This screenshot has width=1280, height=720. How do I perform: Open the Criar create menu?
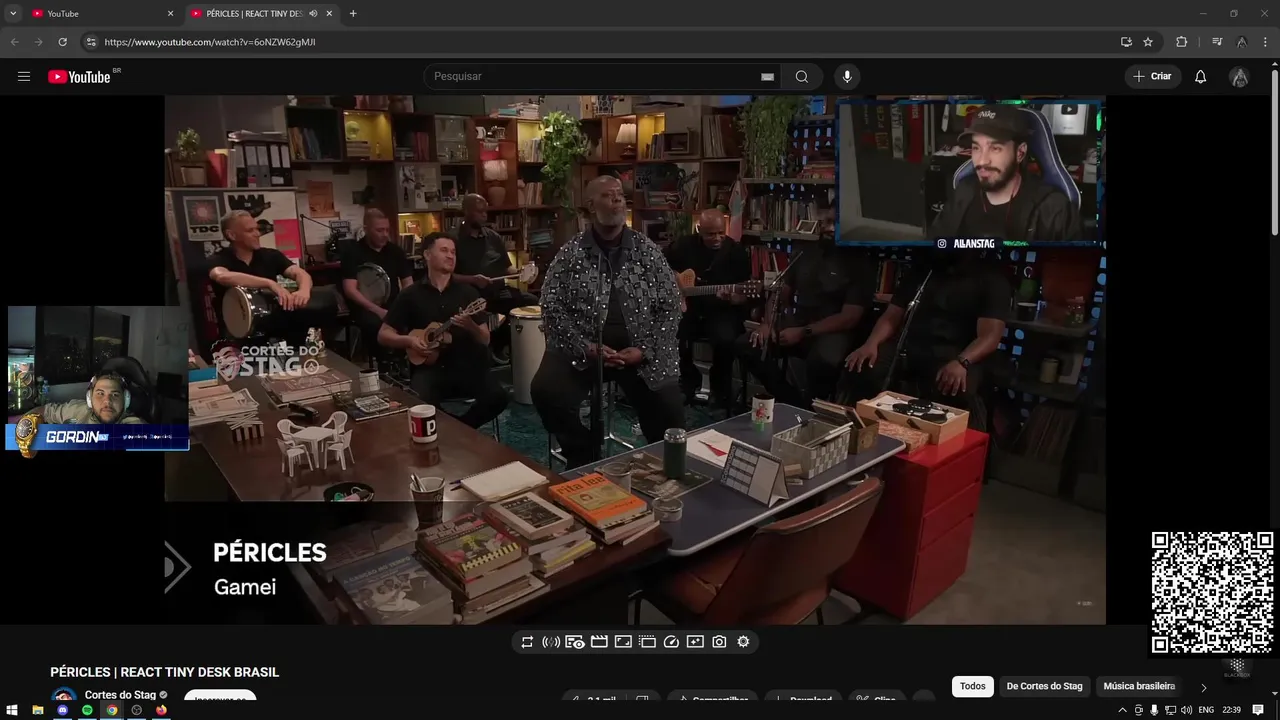(x=1152, y=76)
